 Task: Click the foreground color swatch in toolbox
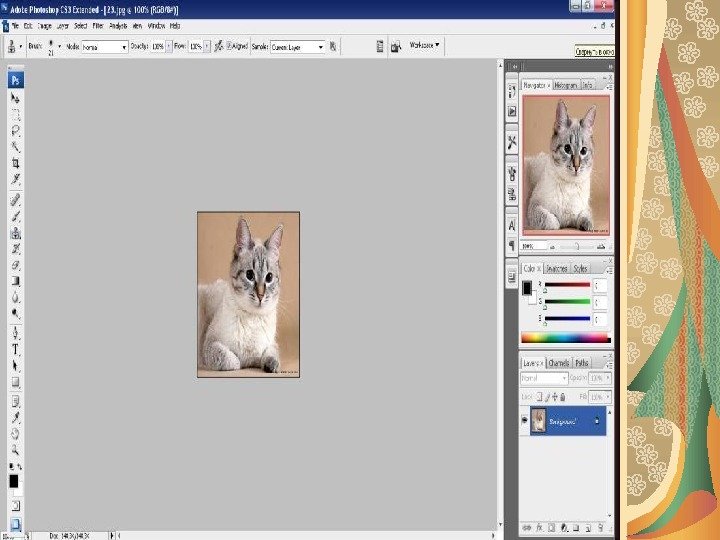(14, 481)
